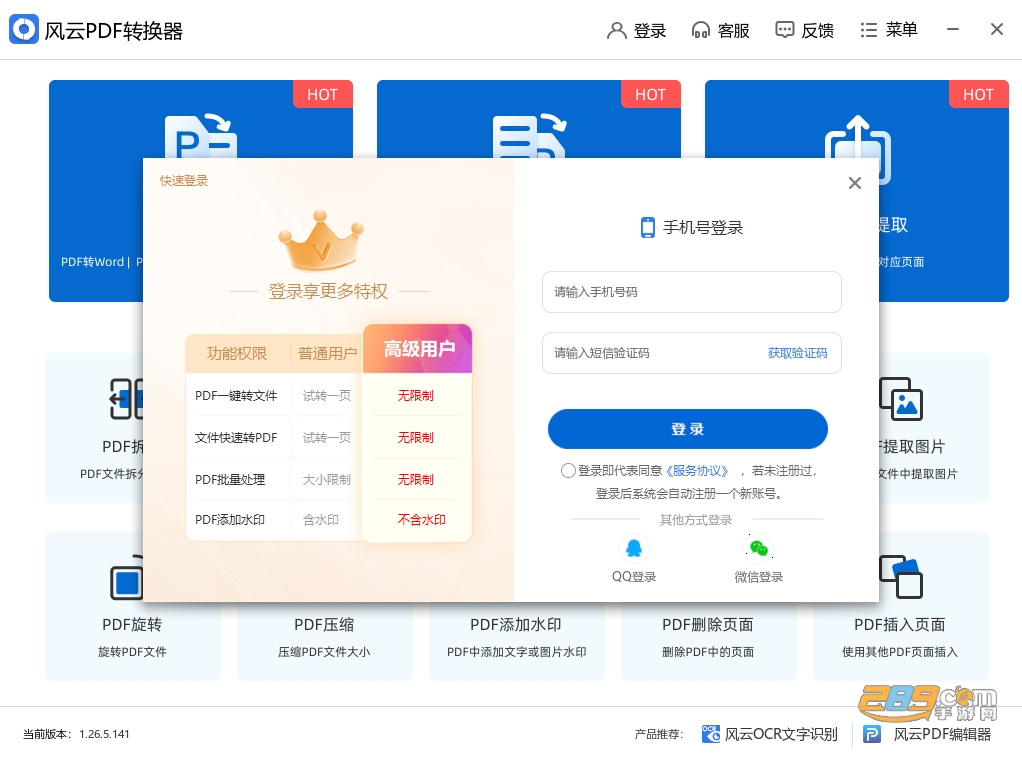The height and width of the screenshot is (761, 1022).
Task: Click the phone number input field
Action: click(692, 292)
